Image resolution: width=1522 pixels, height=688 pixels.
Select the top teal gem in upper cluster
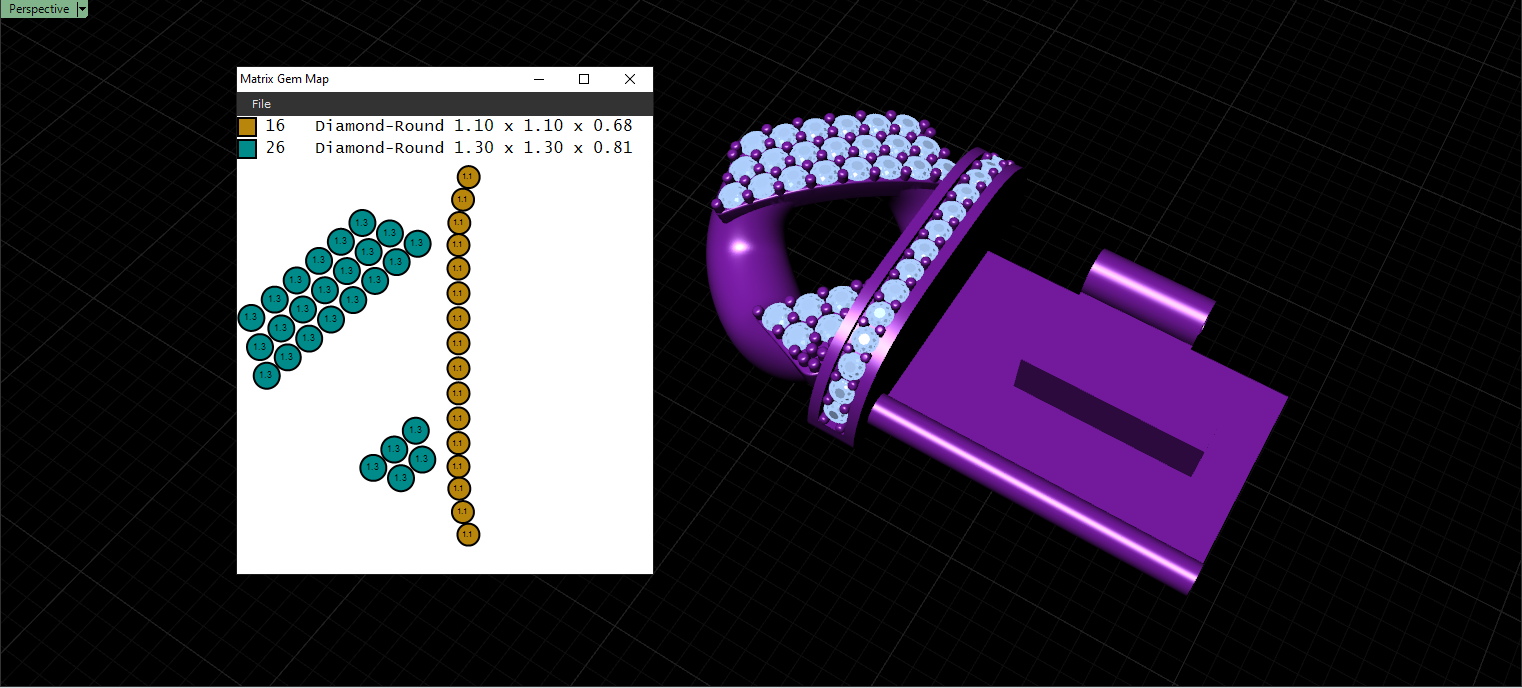click(362, 223)
